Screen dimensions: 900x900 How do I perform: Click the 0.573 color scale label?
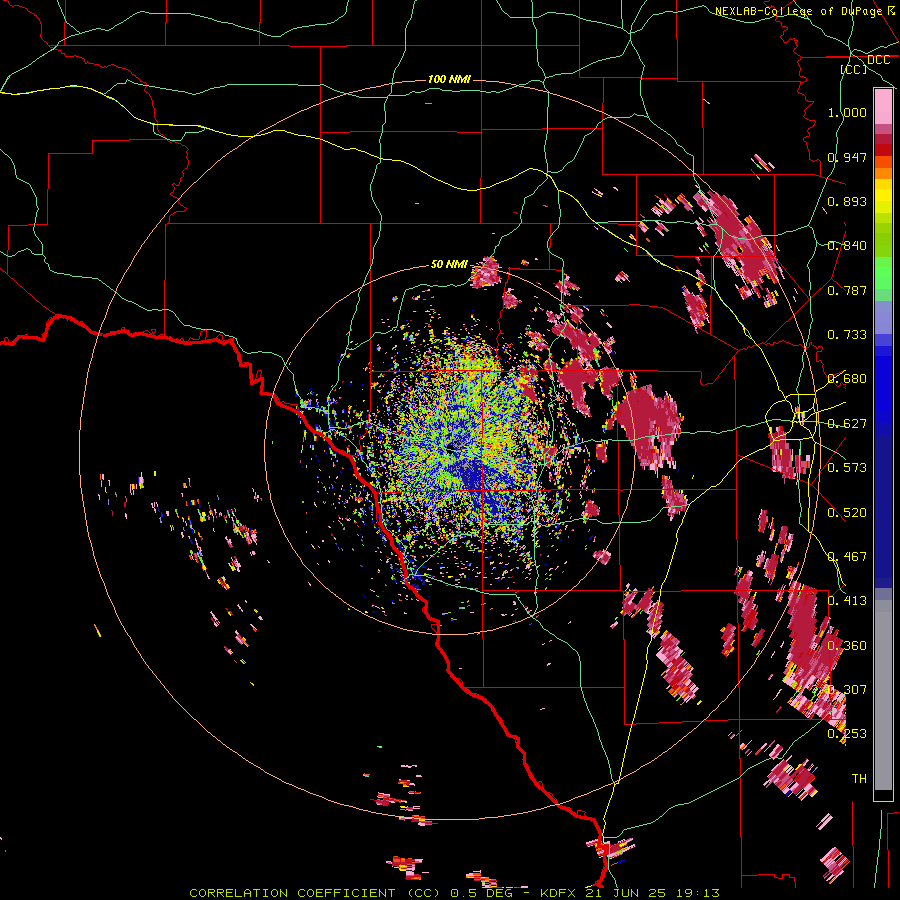coord(847,468)
